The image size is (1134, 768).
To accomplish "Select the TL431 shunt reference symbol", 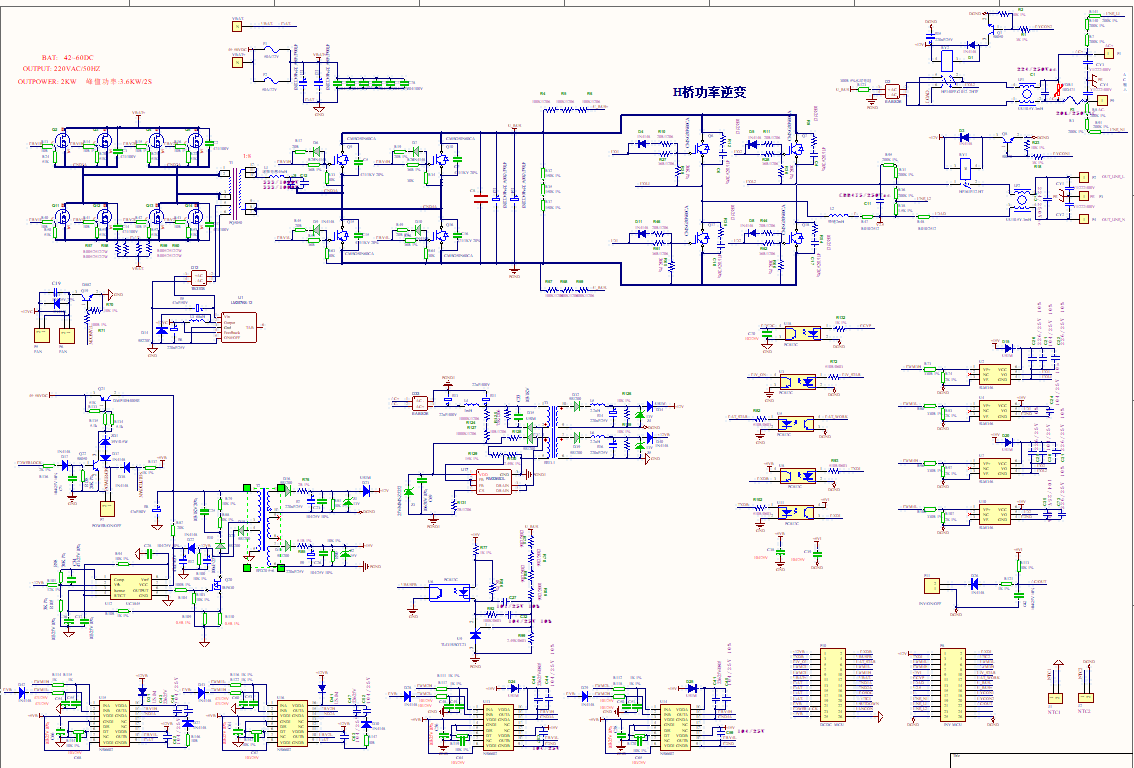I will pos(475,634).
